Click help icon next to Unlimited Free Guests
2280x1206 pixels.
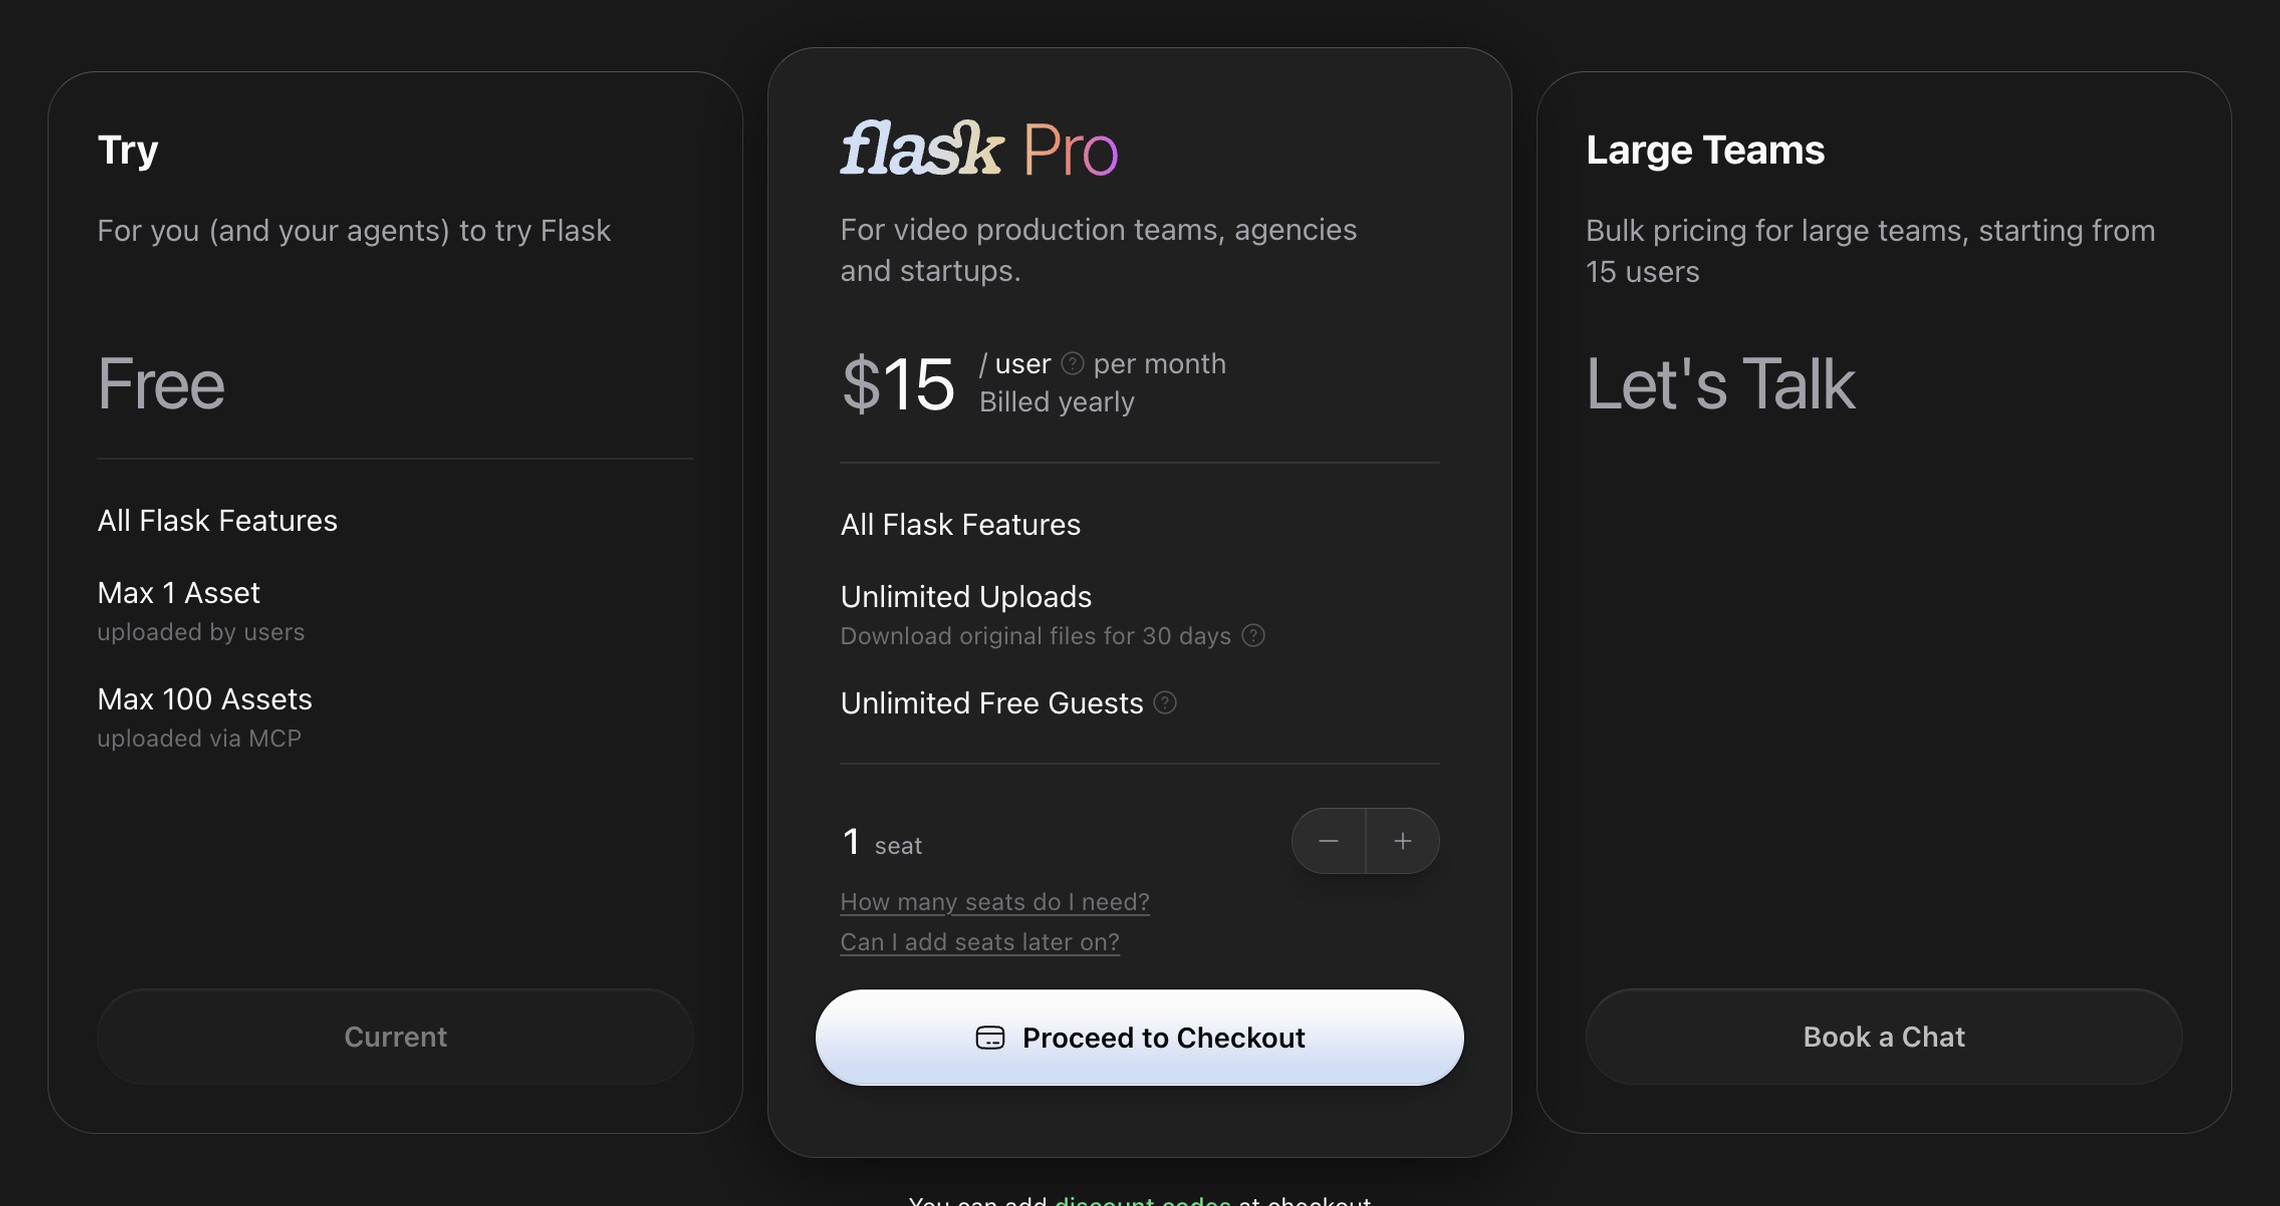click(1165, 703)
